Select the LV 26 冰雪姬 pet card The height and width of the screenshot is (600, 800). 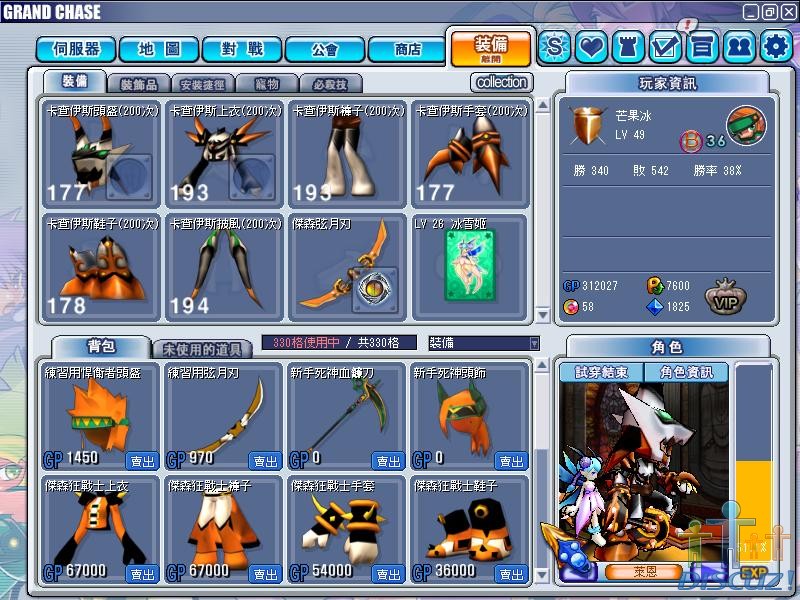tap(470, 267)
